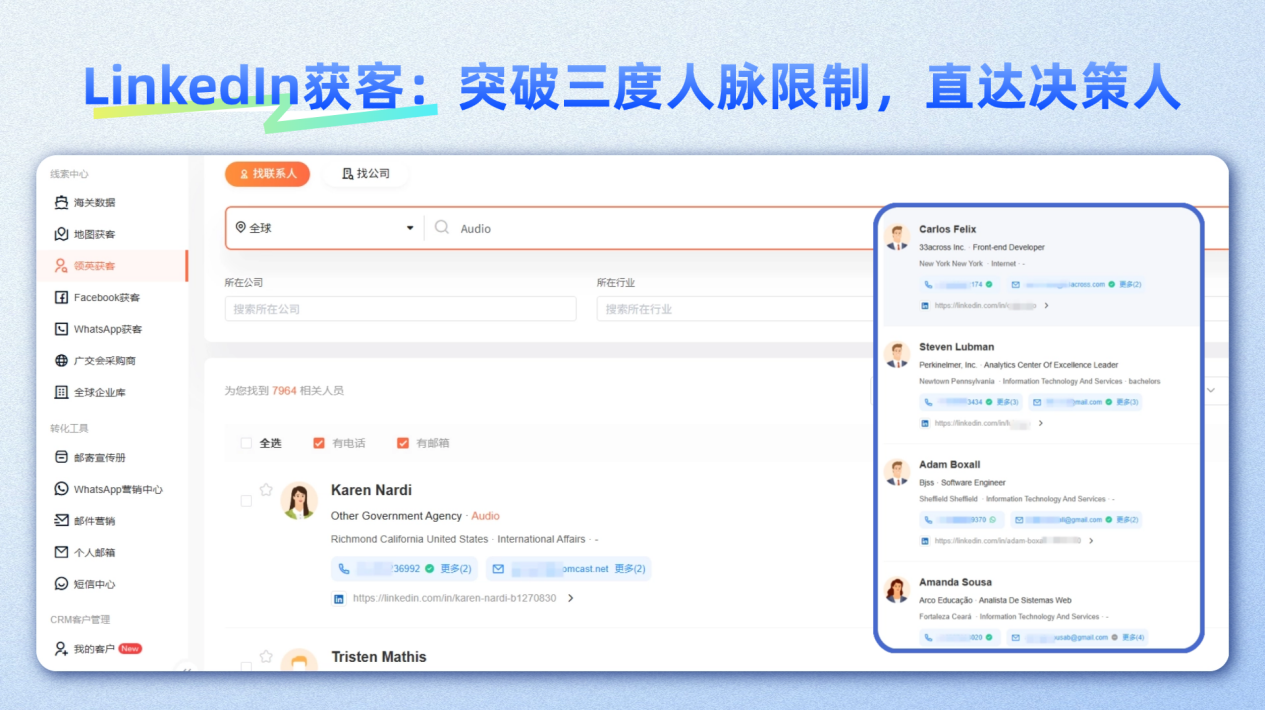1265x710 pixels.
Task: Open 广交会采购商 globe entry
Action: (95, 361)
